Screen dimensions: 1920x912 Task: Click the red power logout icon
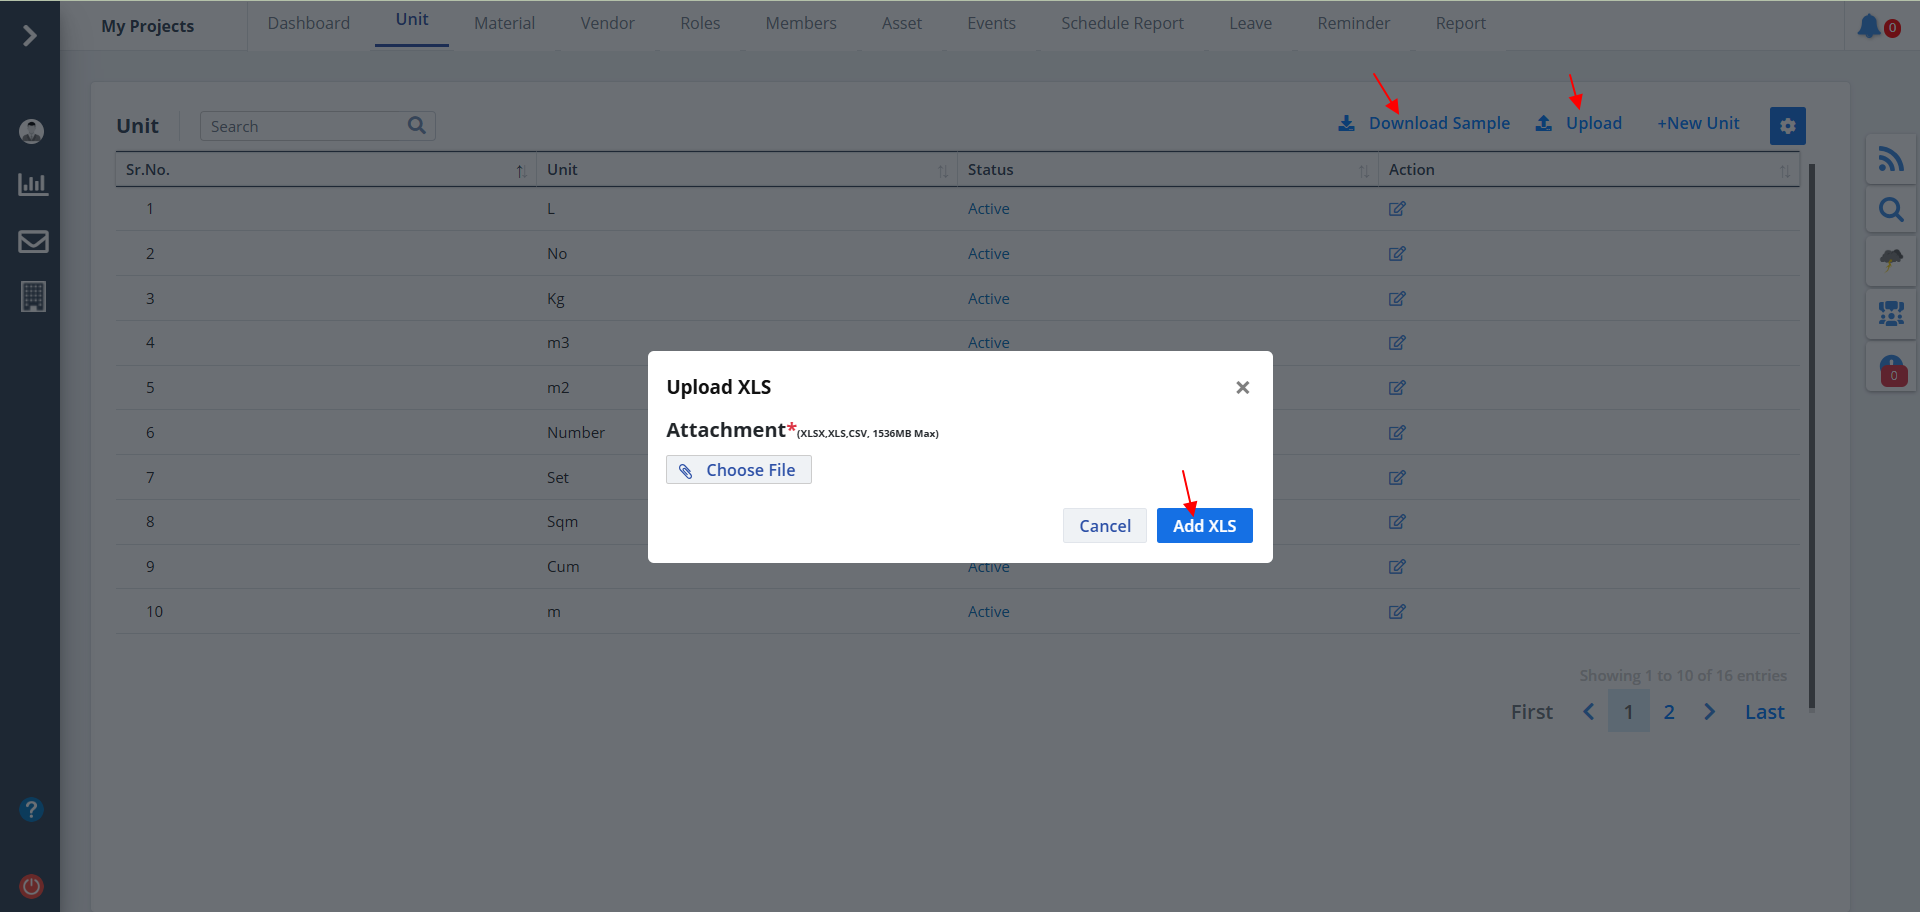click(32, 886)
